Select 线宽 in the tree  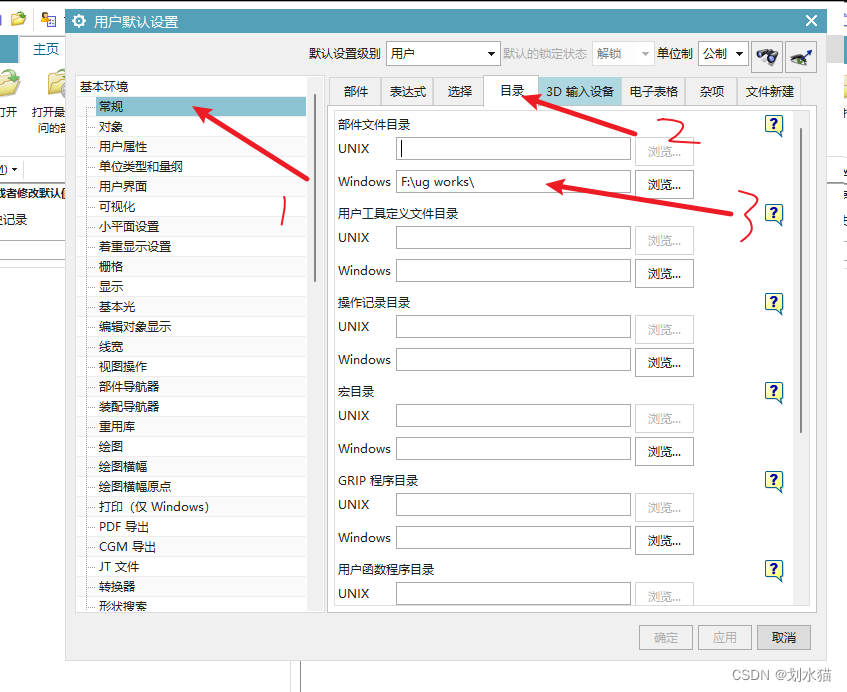click(111, 347)
